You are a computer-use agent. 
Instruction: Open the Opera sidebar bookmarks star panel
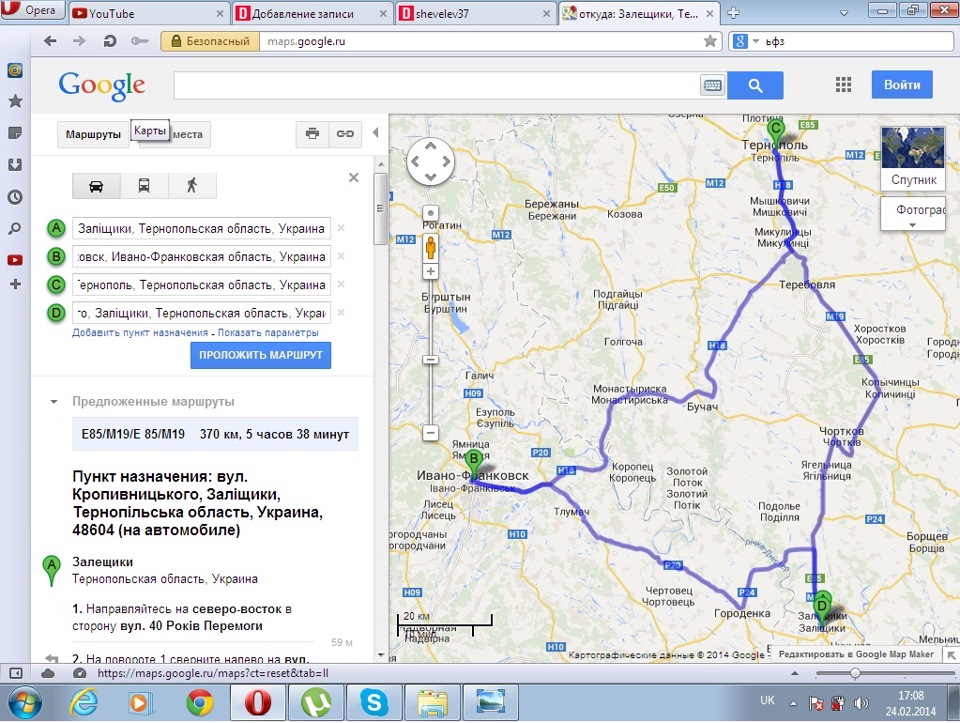(x=15, y=101)
